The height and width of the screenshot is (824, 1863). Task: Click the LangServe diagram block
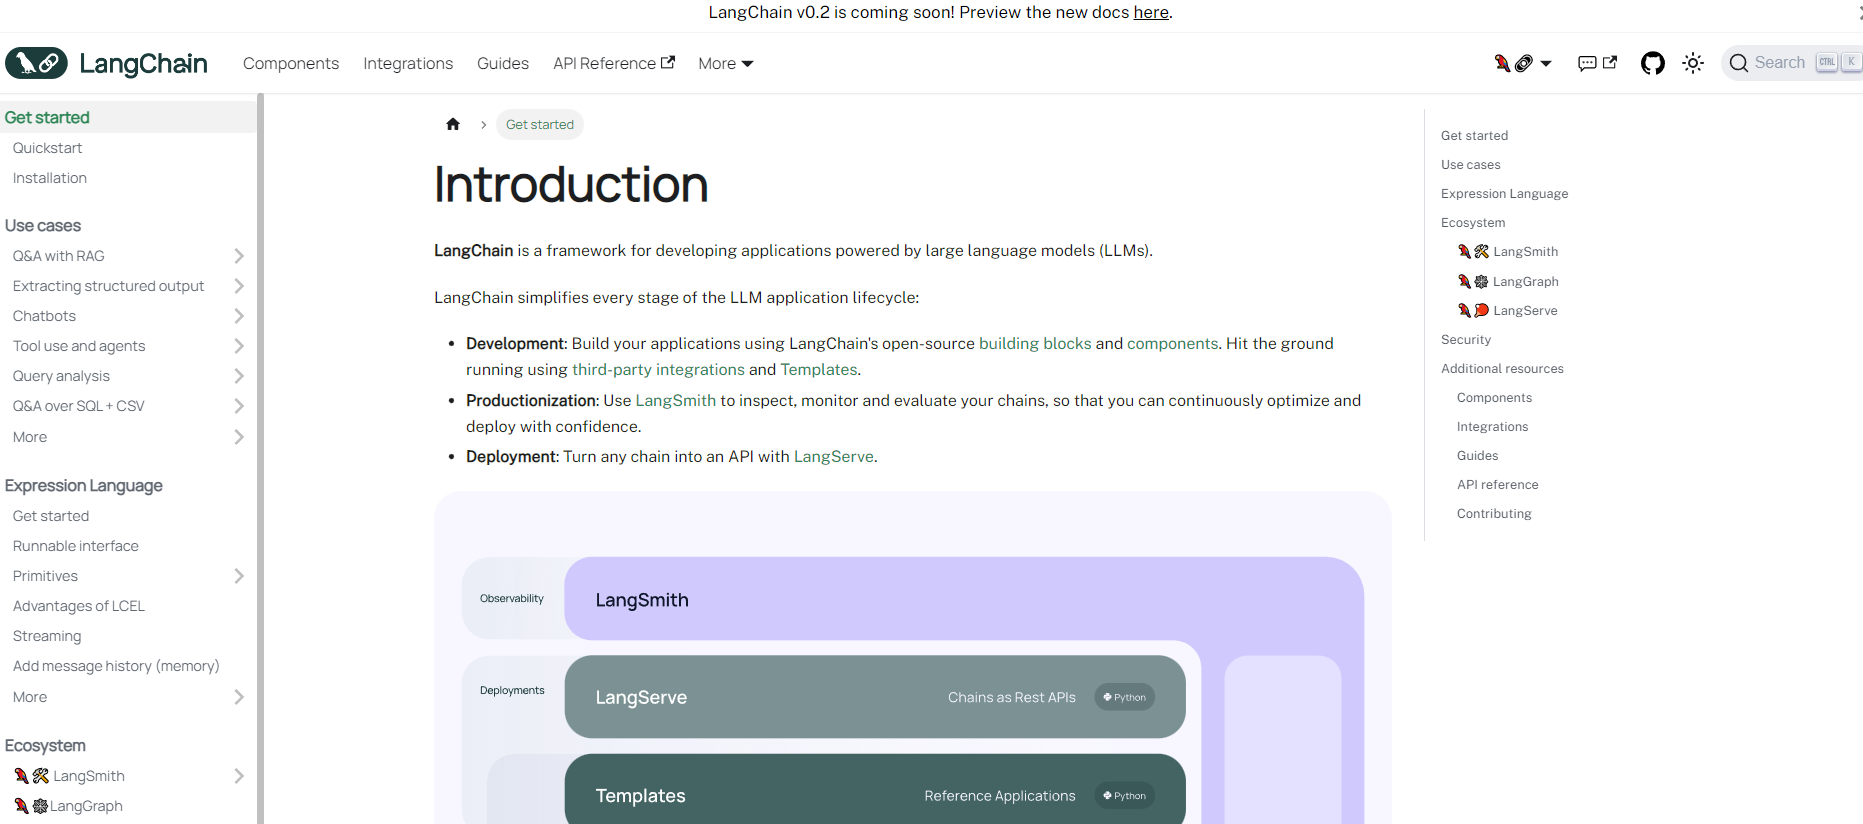pyautogui.click(x=875, y=697)
